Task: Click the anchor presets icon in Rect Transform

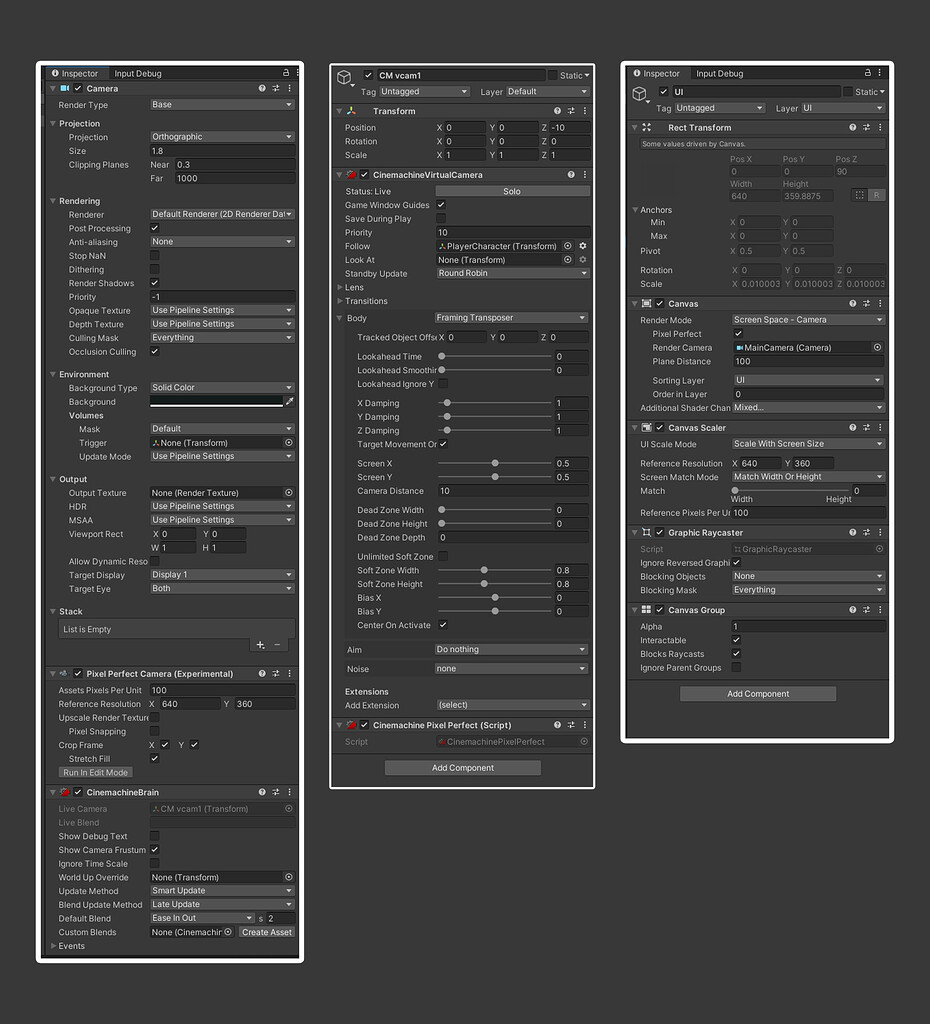Action: point(858,194)
